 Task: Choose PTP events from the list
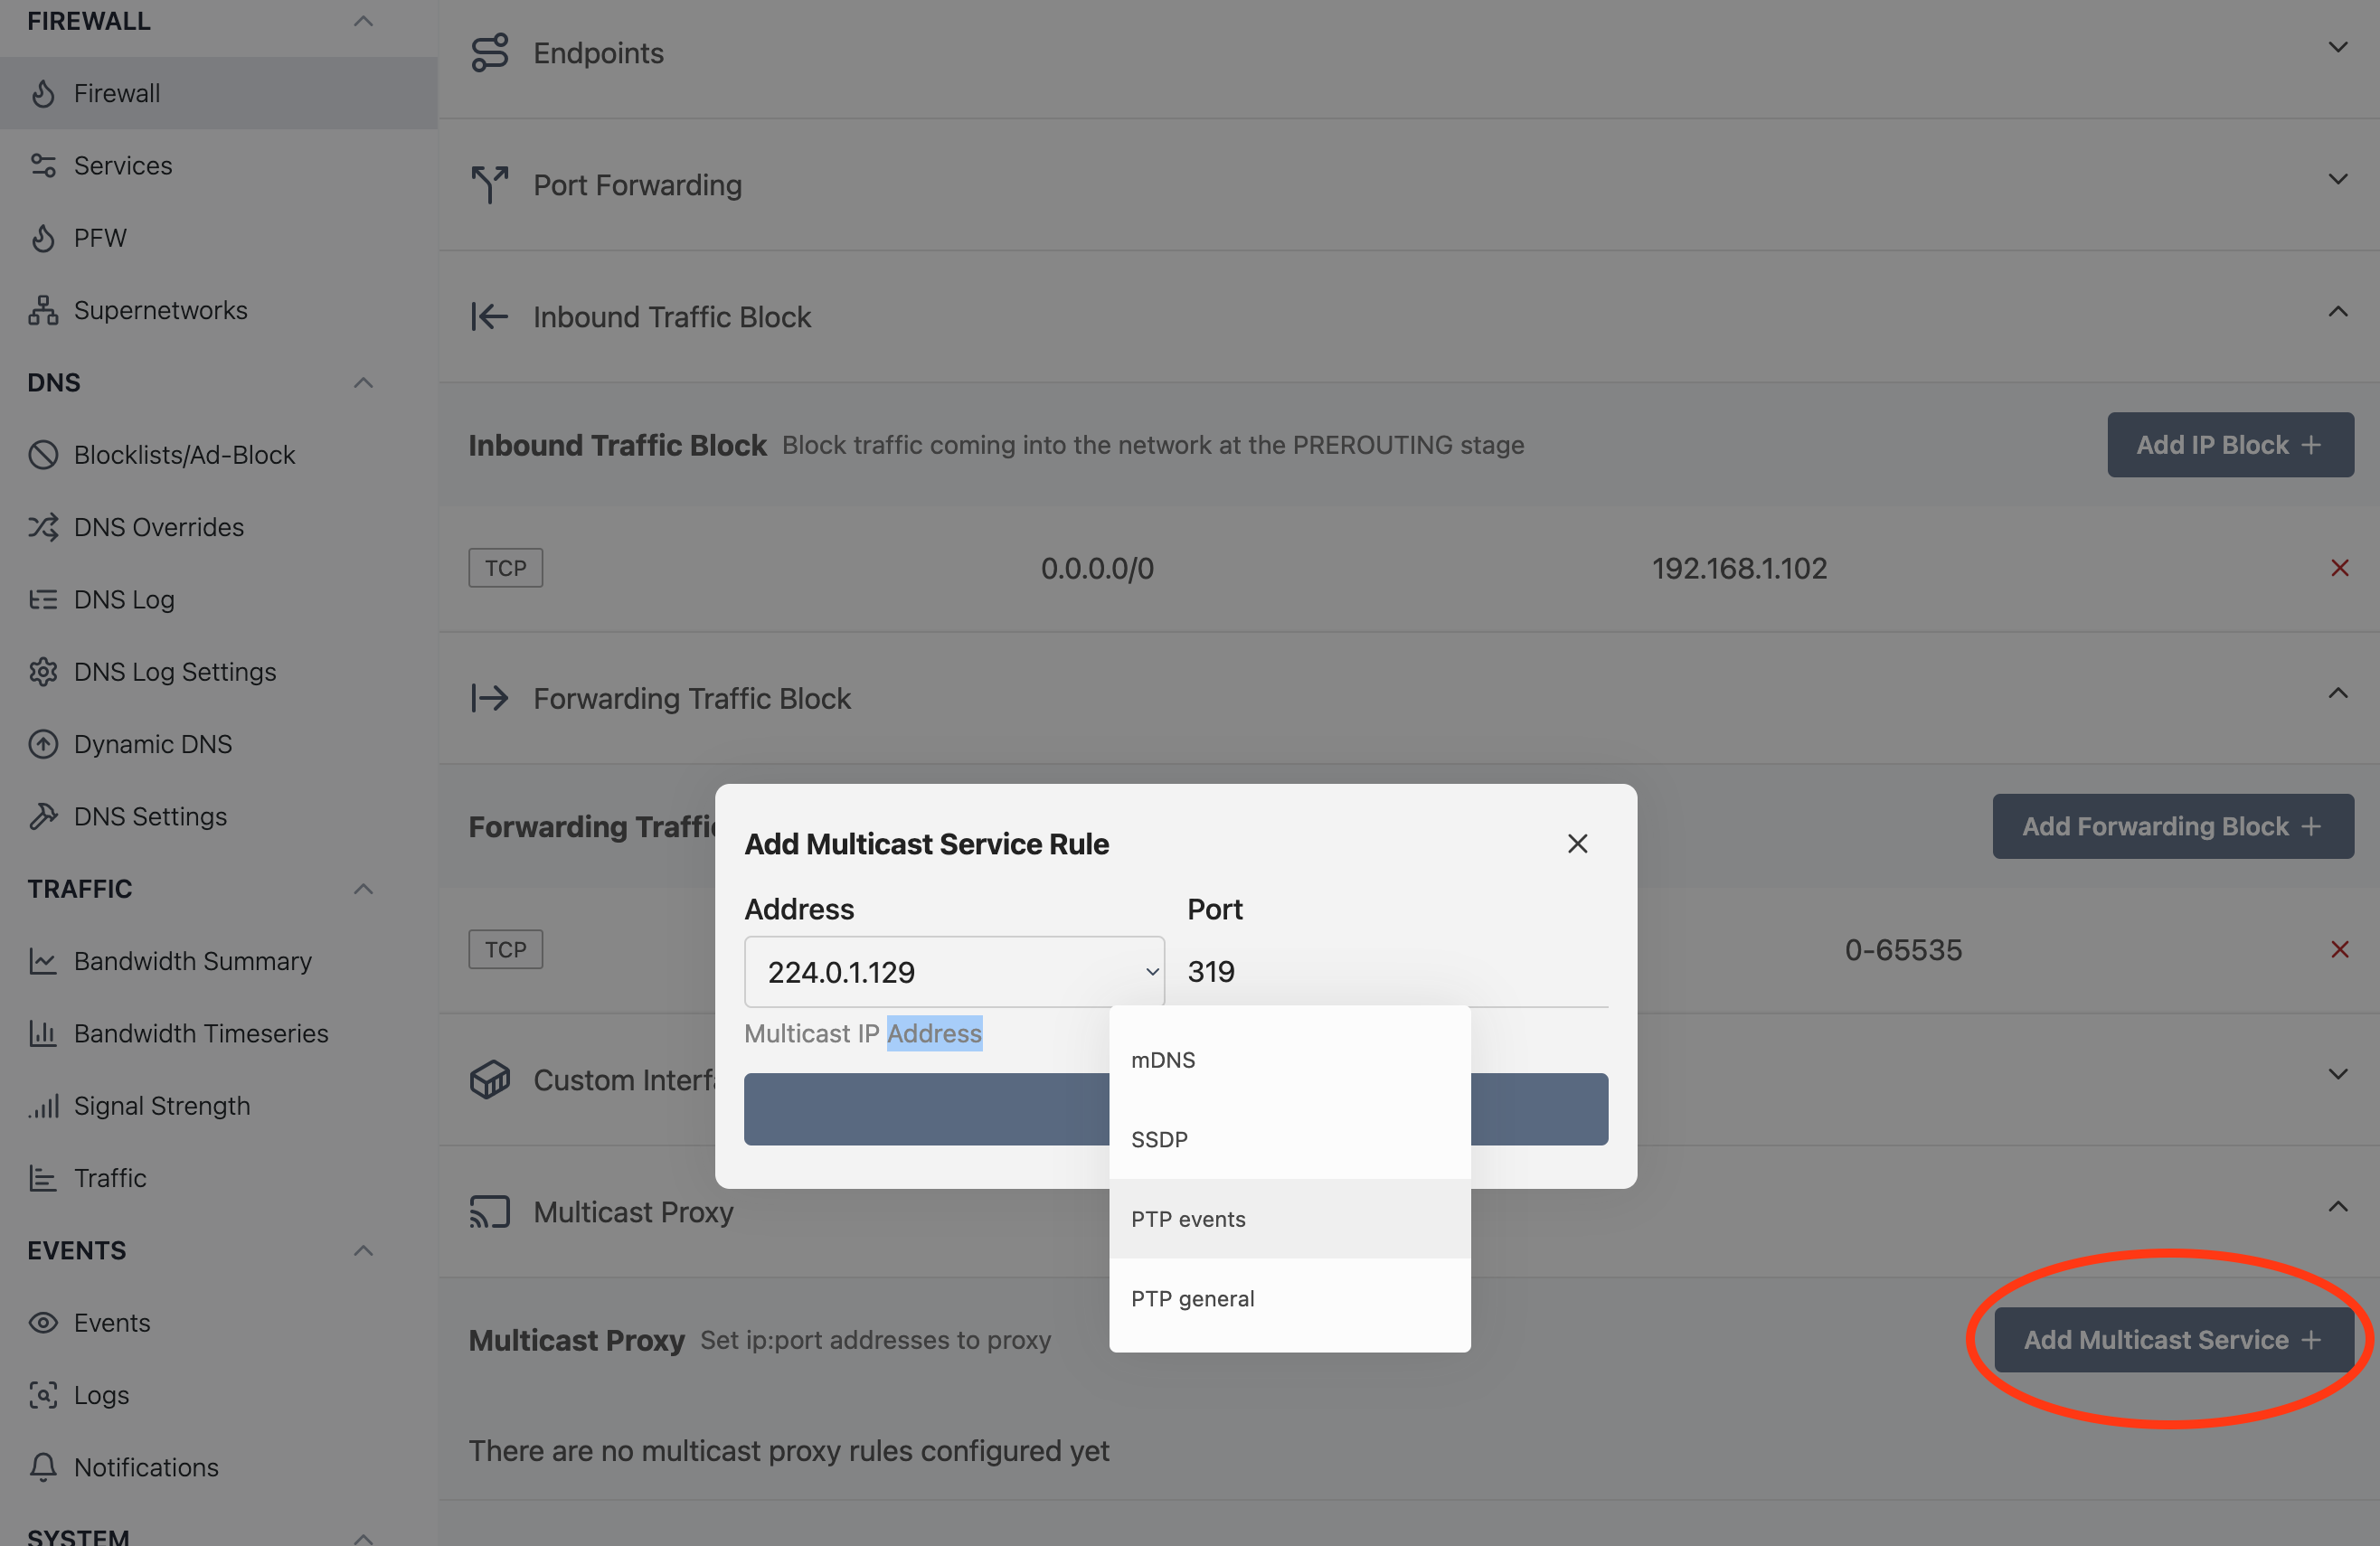coord(1289,1219)
